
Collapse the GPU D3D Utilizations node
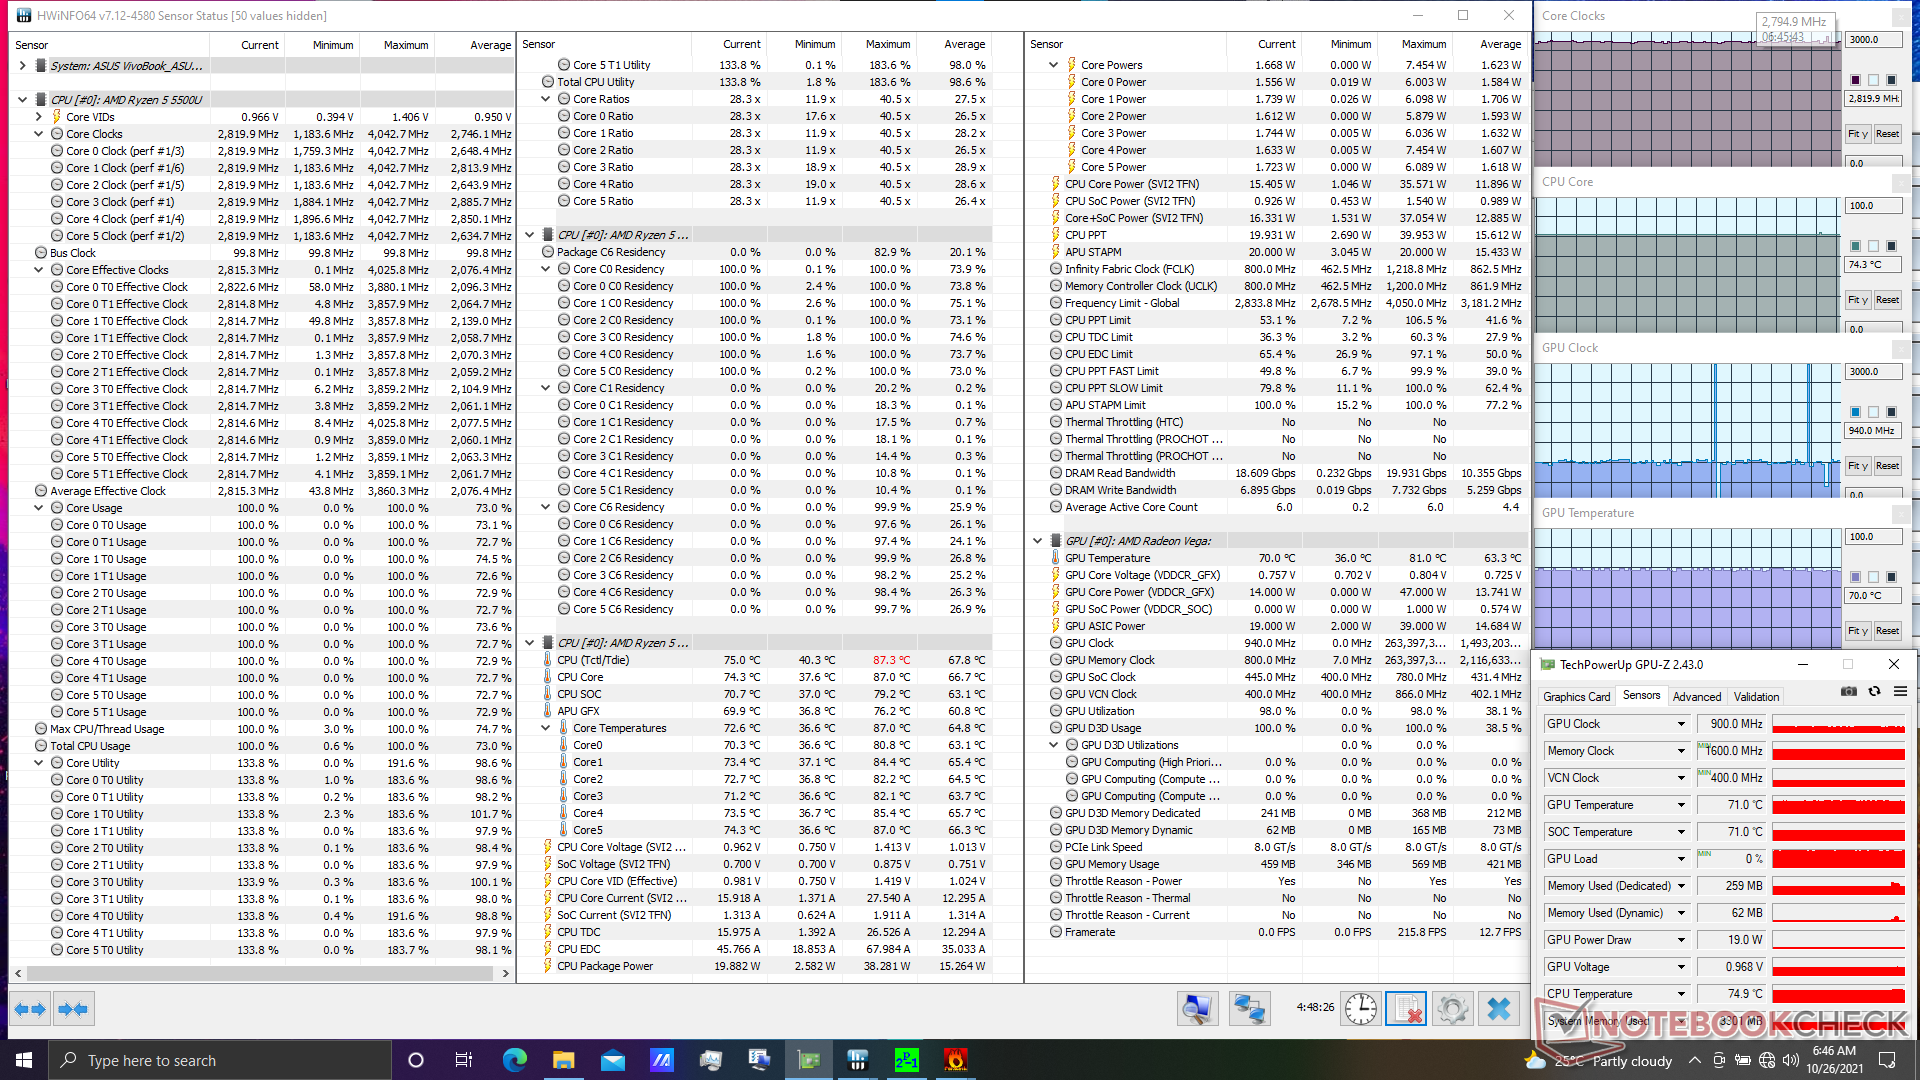coord(1054,745)
